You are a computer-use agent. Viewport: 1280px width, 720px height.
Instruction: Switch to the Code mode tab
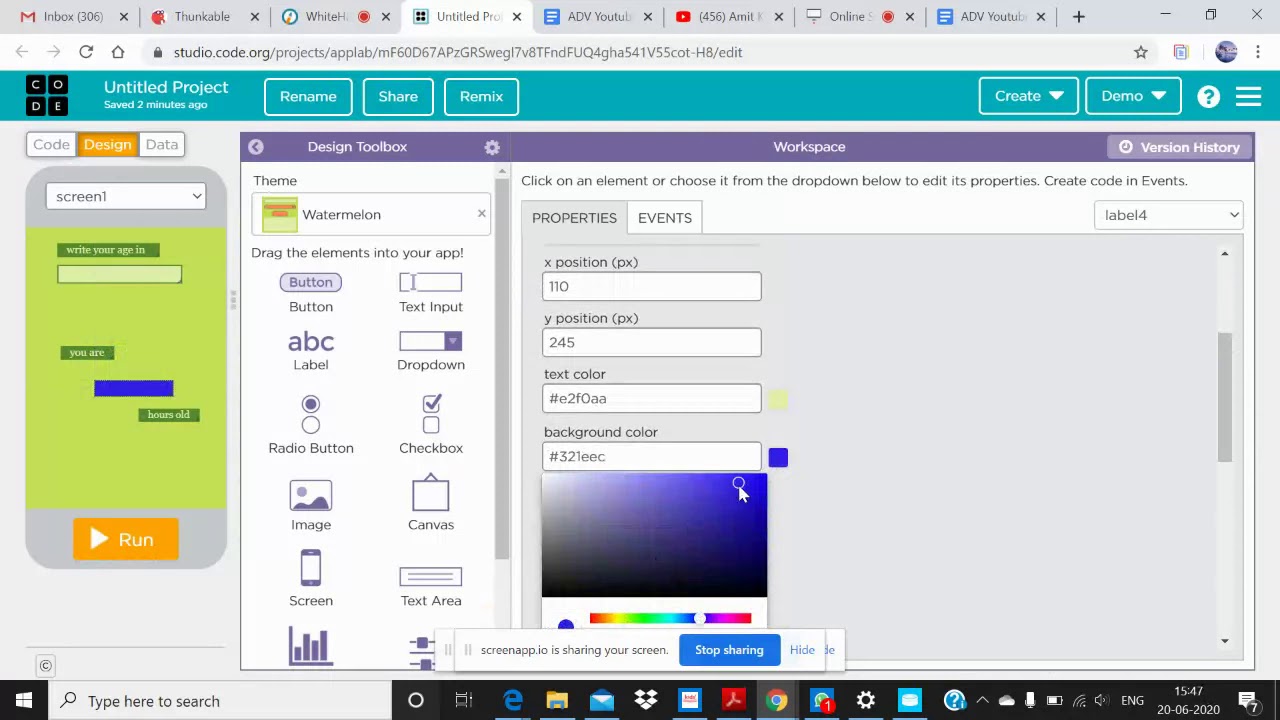pyautogui.click(x=52, y=144)
